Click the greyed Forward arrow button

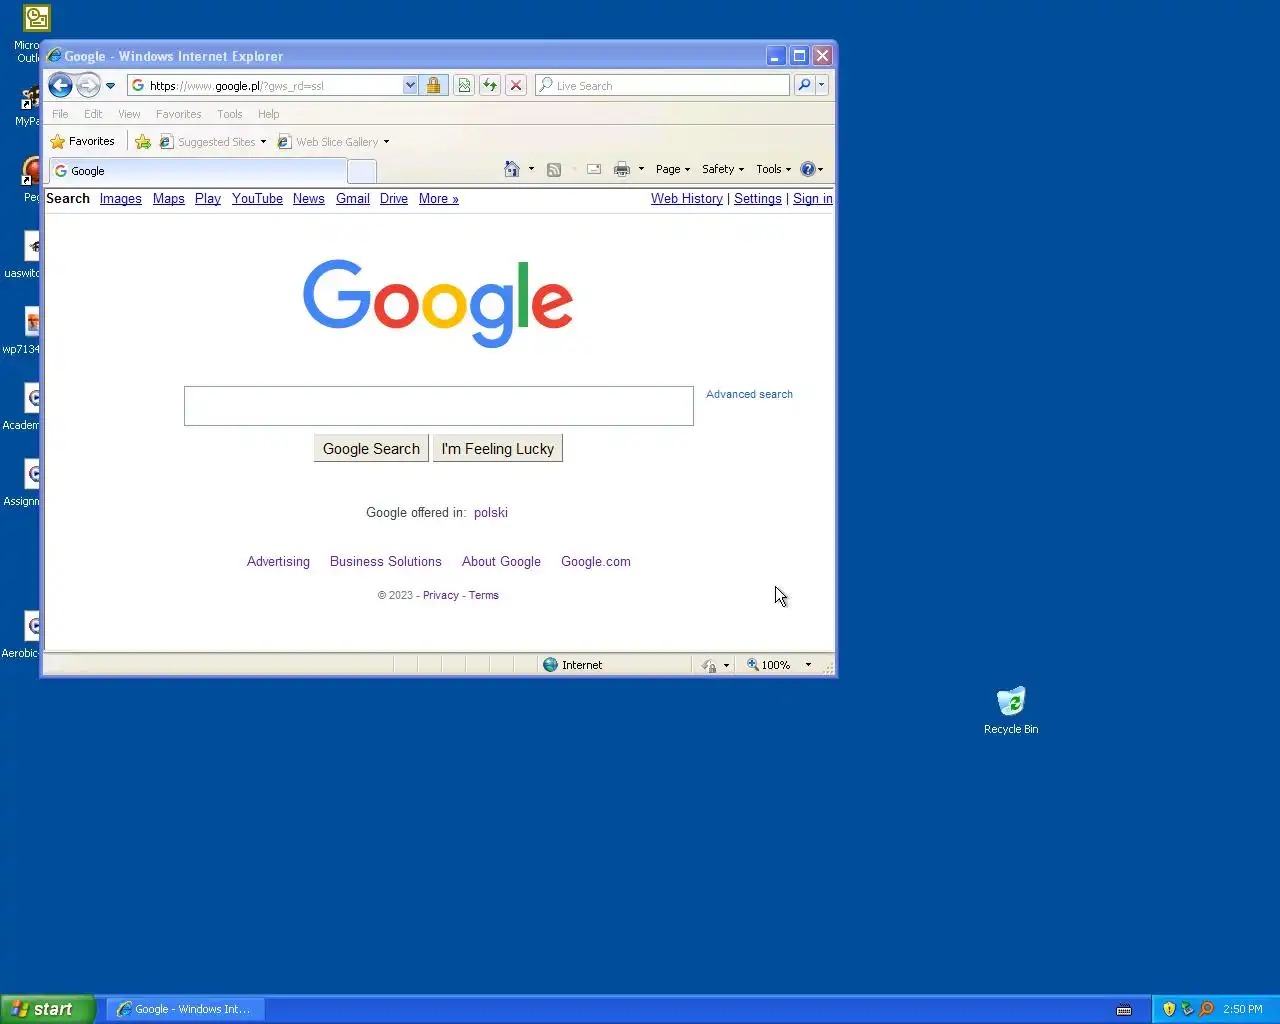88,85
